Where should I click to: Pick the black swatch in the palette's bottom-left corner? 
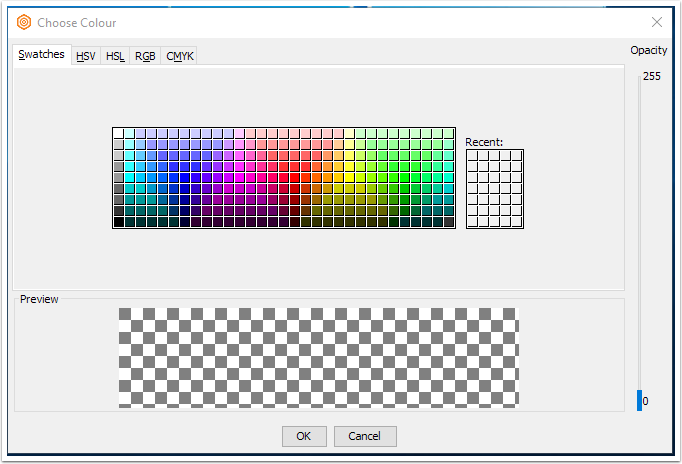118,222
